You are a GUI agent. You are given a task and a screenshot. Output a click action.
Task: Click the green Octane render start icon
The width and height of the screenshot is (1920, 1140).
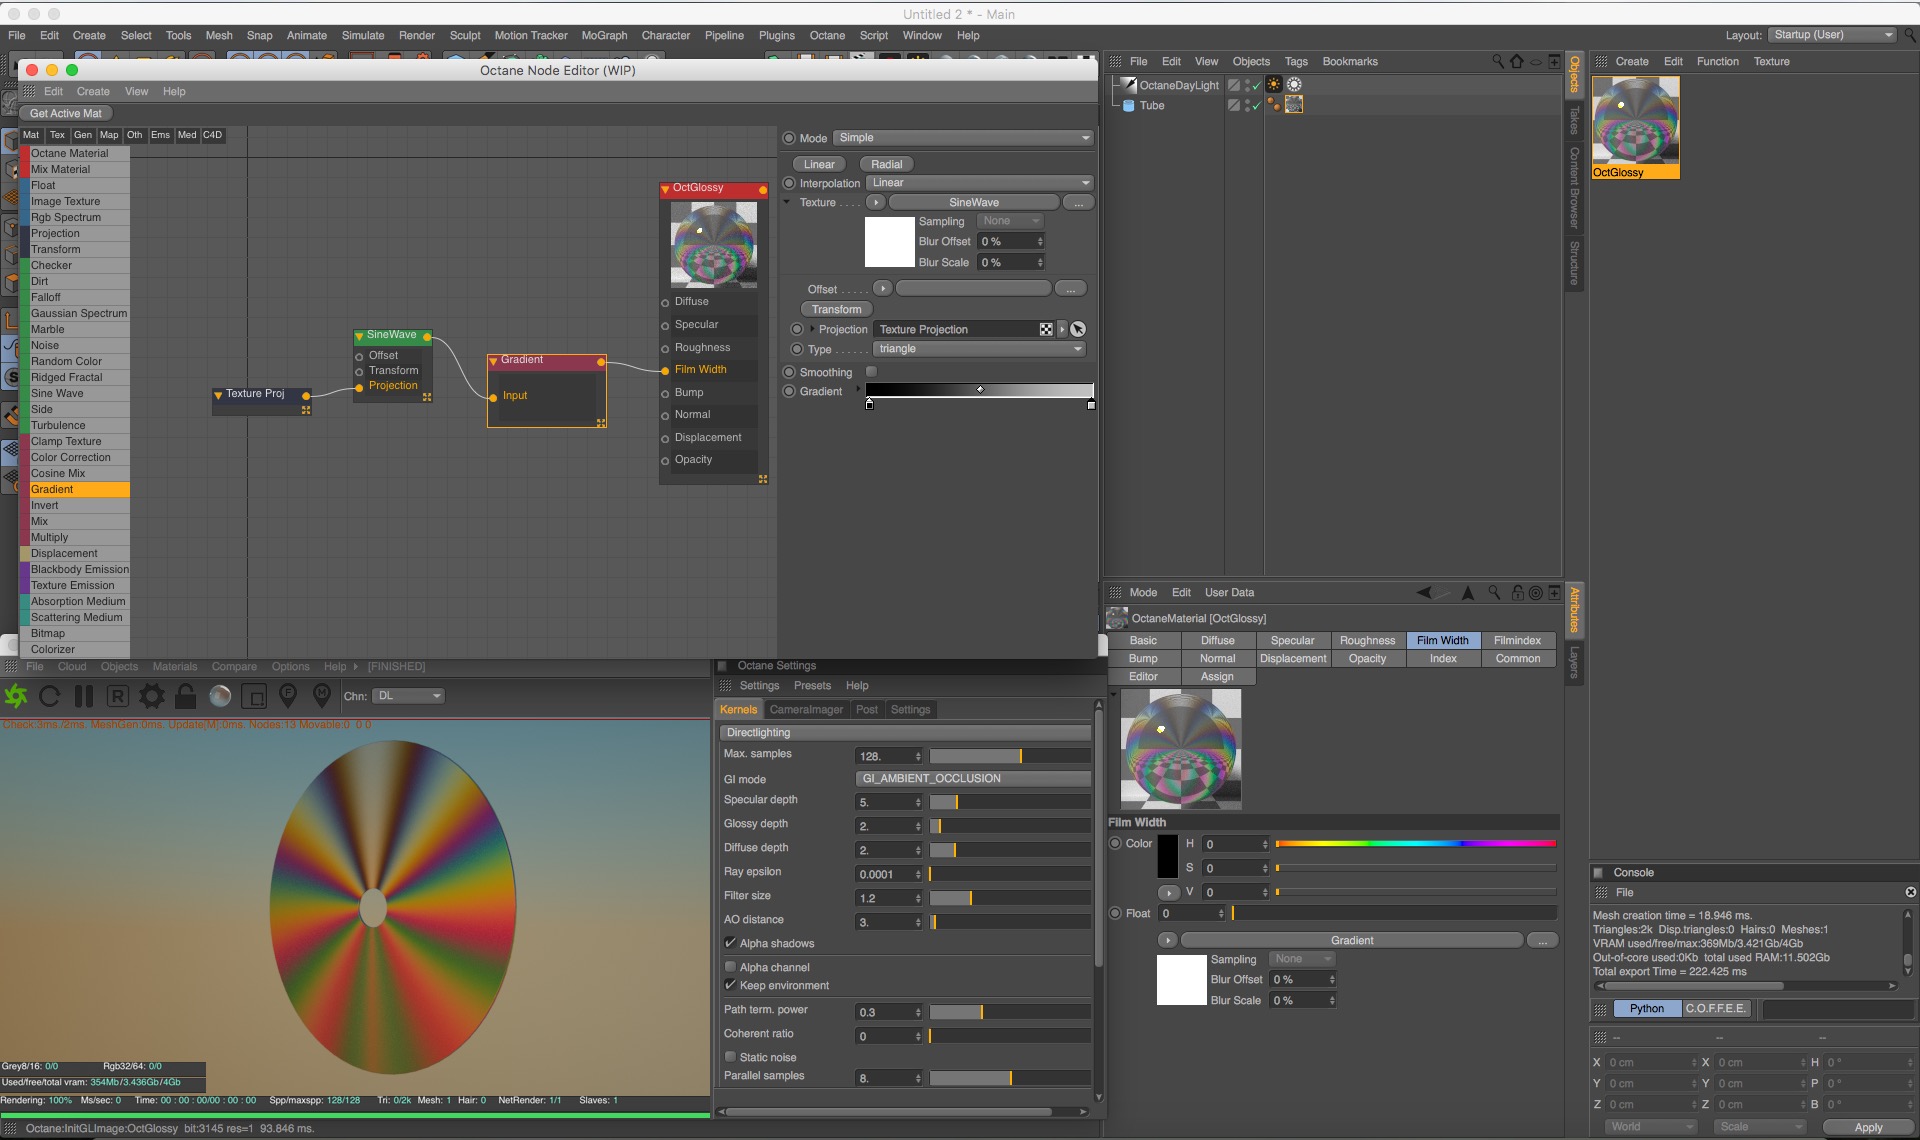click(16, 696)
